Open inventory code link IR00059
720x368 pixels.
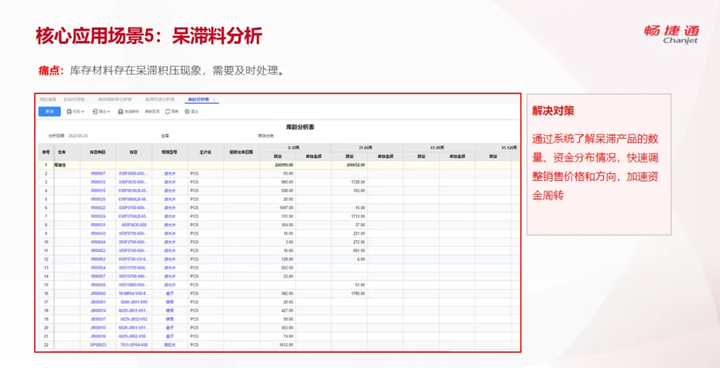[x=98, y=285]
